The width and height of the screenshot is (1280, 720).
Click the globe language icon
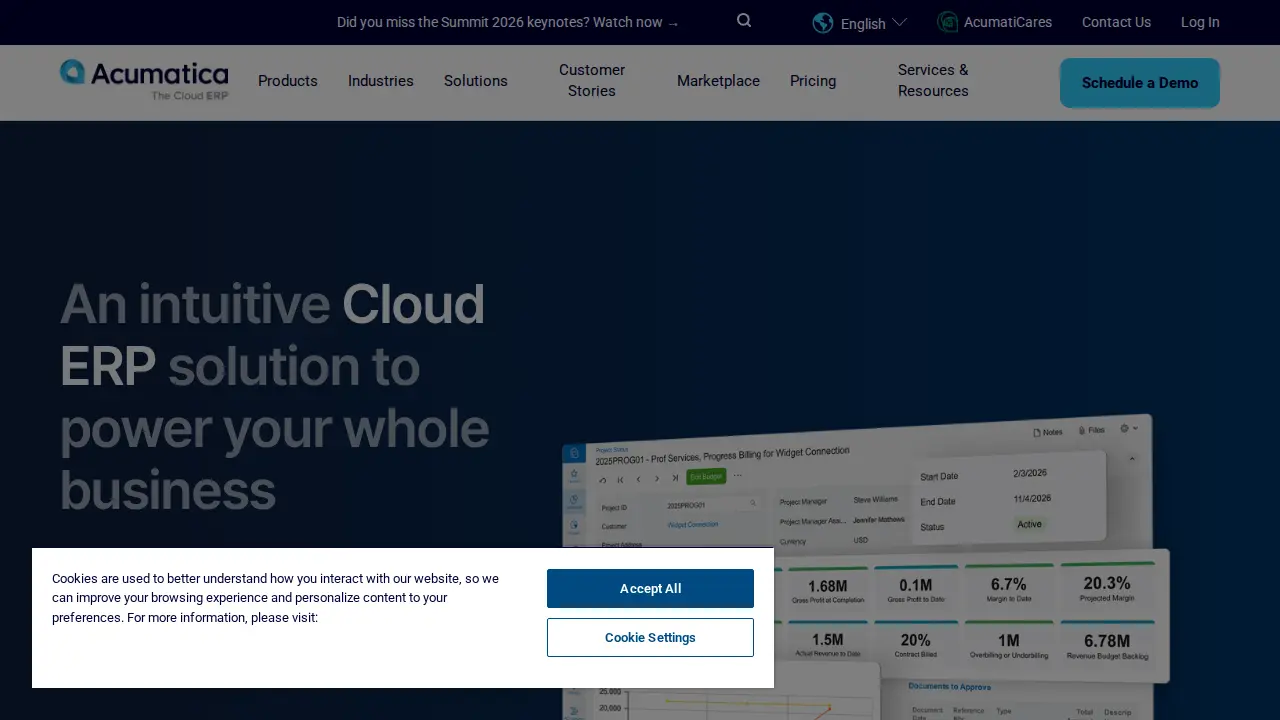[x=823, y=23]
